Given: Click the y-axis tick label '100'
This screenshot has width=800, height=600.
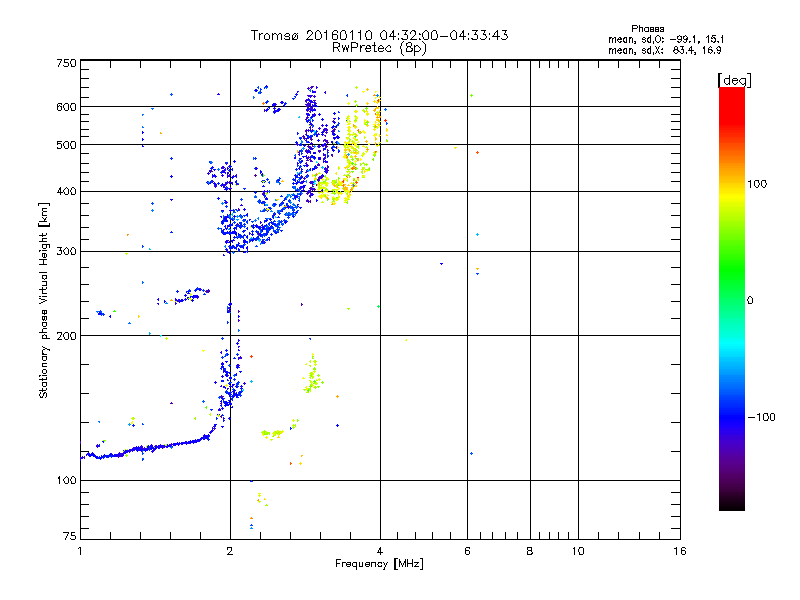Looking at the screenshot, I should tap(66, 481).
